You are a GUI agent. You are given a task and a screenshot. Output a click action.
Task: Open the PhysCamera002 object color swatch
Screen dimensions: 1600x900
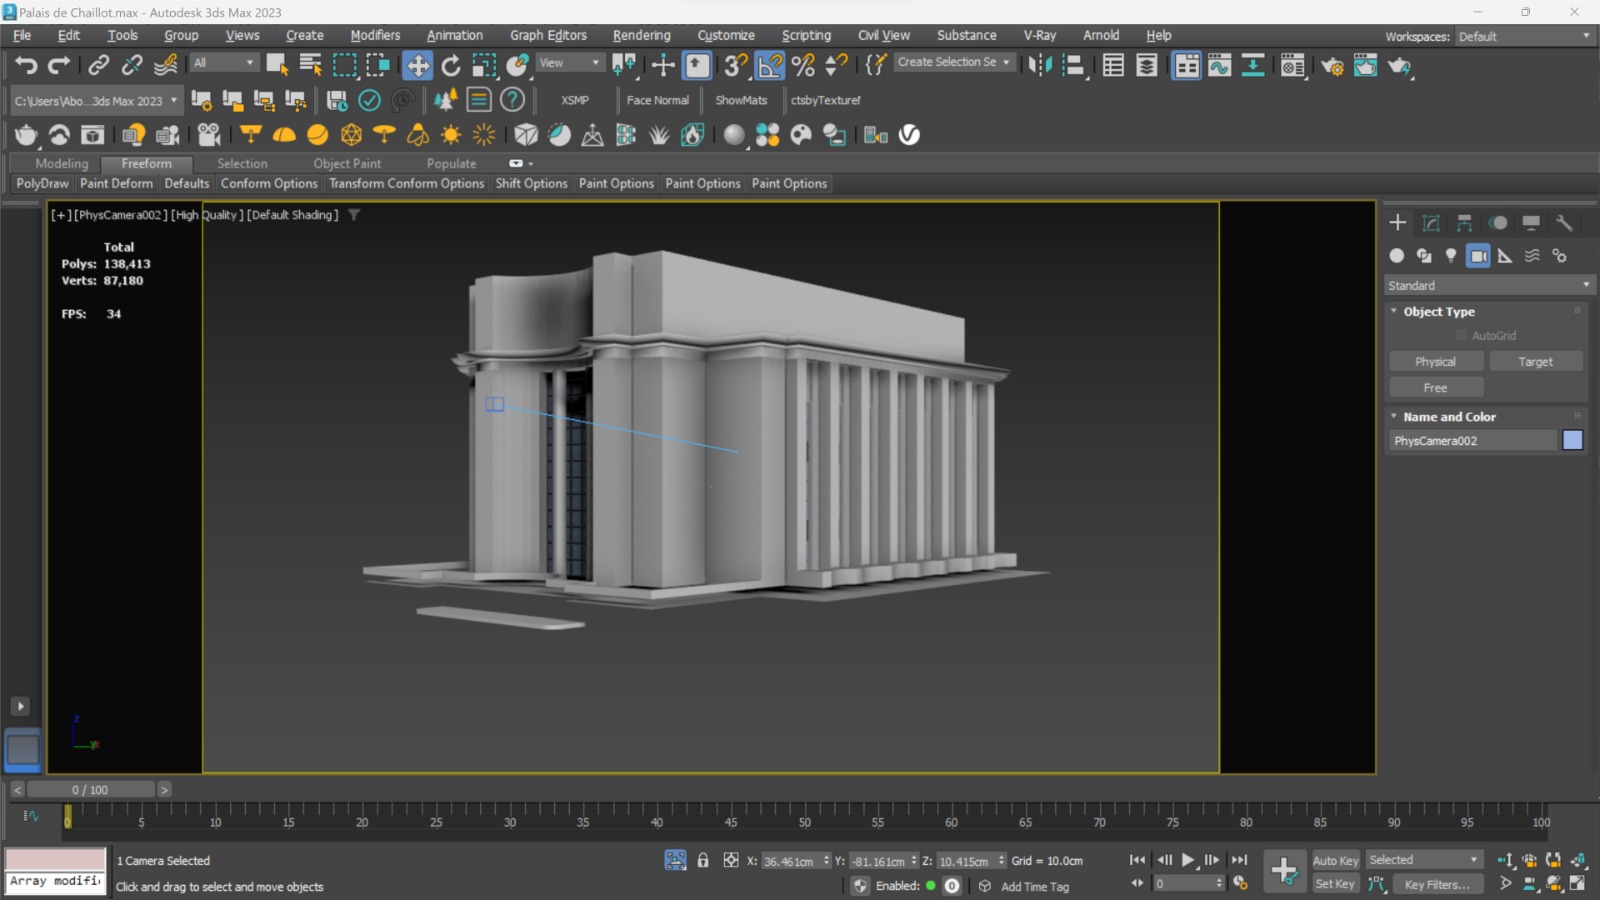point(1572,441)
